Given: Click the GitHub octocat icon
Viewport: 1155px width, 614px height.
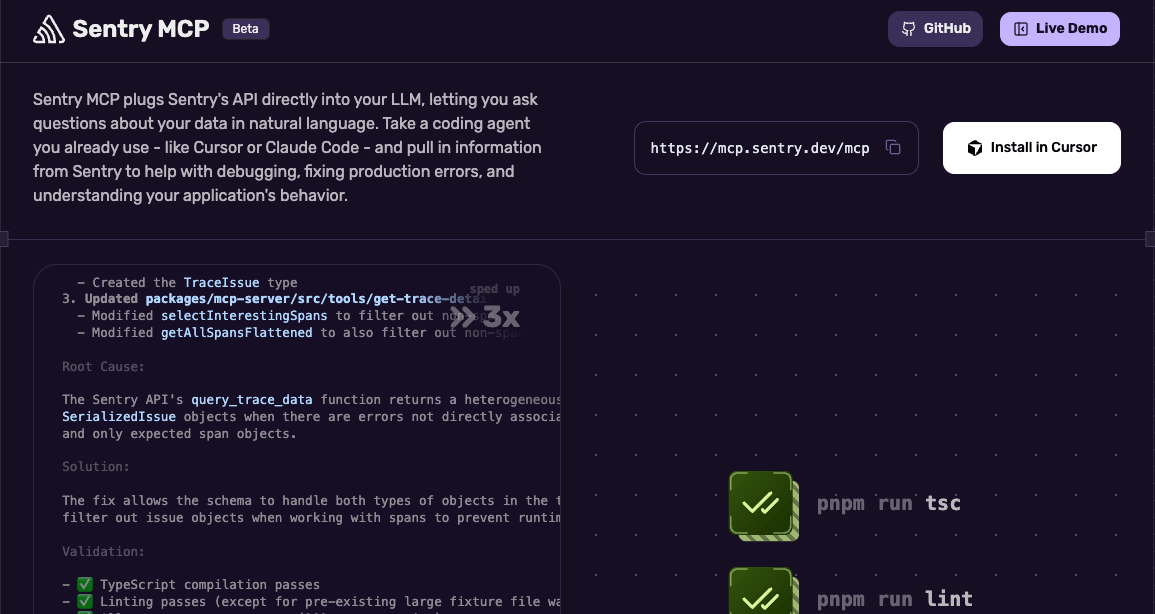Looking at the screenshot, I should [909, 29].
